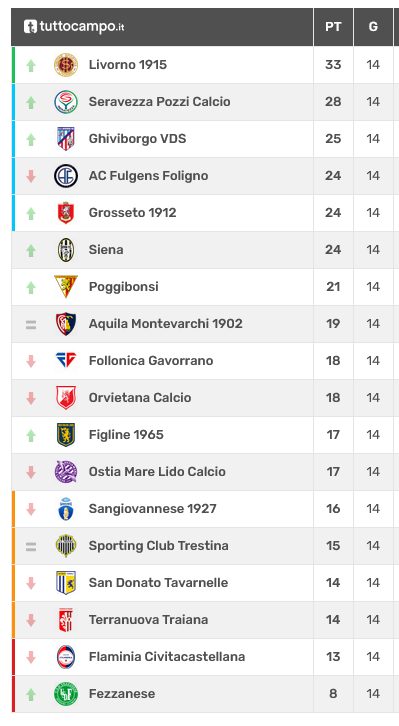The width and height of the screenshot is (399, 726).
Task: Click the green up arrow beside Figline 1965
Action: coord(31,435)
